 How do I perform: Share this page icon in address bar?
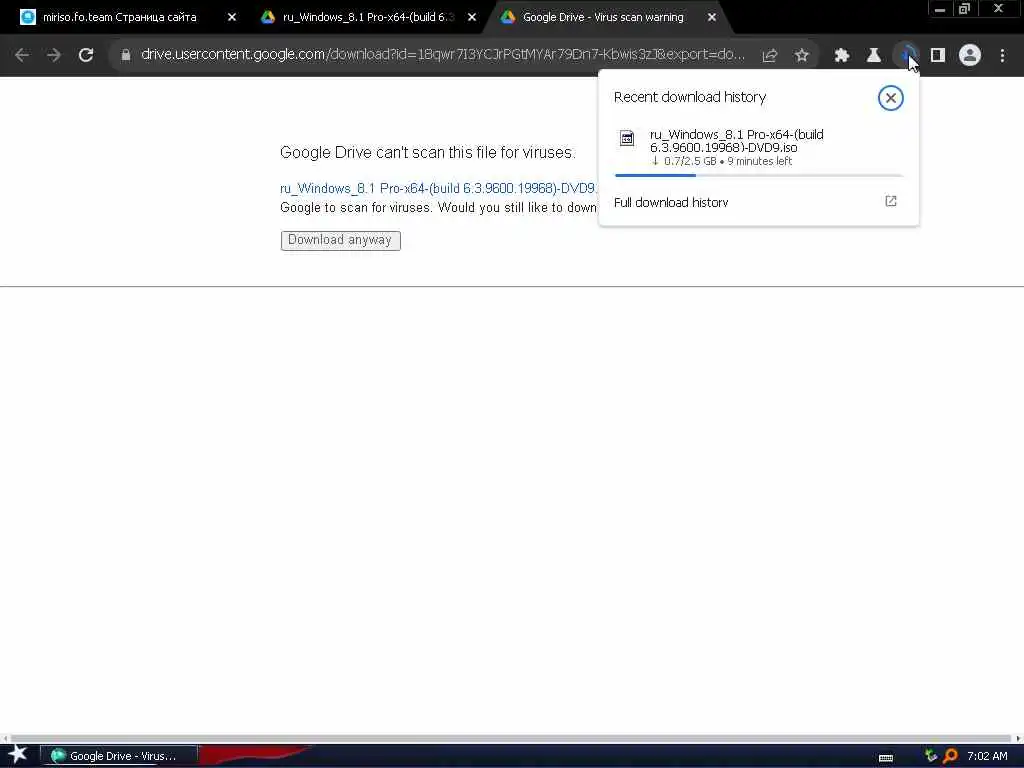(x=769, y=56)
